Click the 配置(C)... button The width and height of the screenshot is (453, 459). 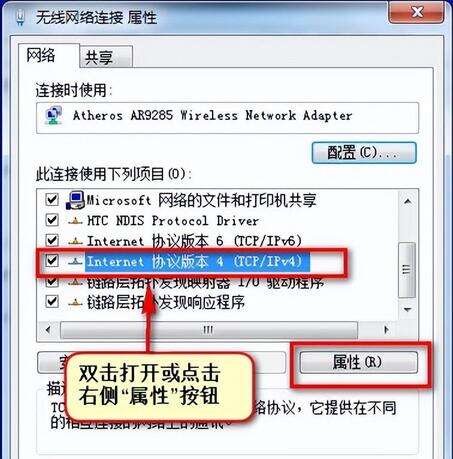364,153
